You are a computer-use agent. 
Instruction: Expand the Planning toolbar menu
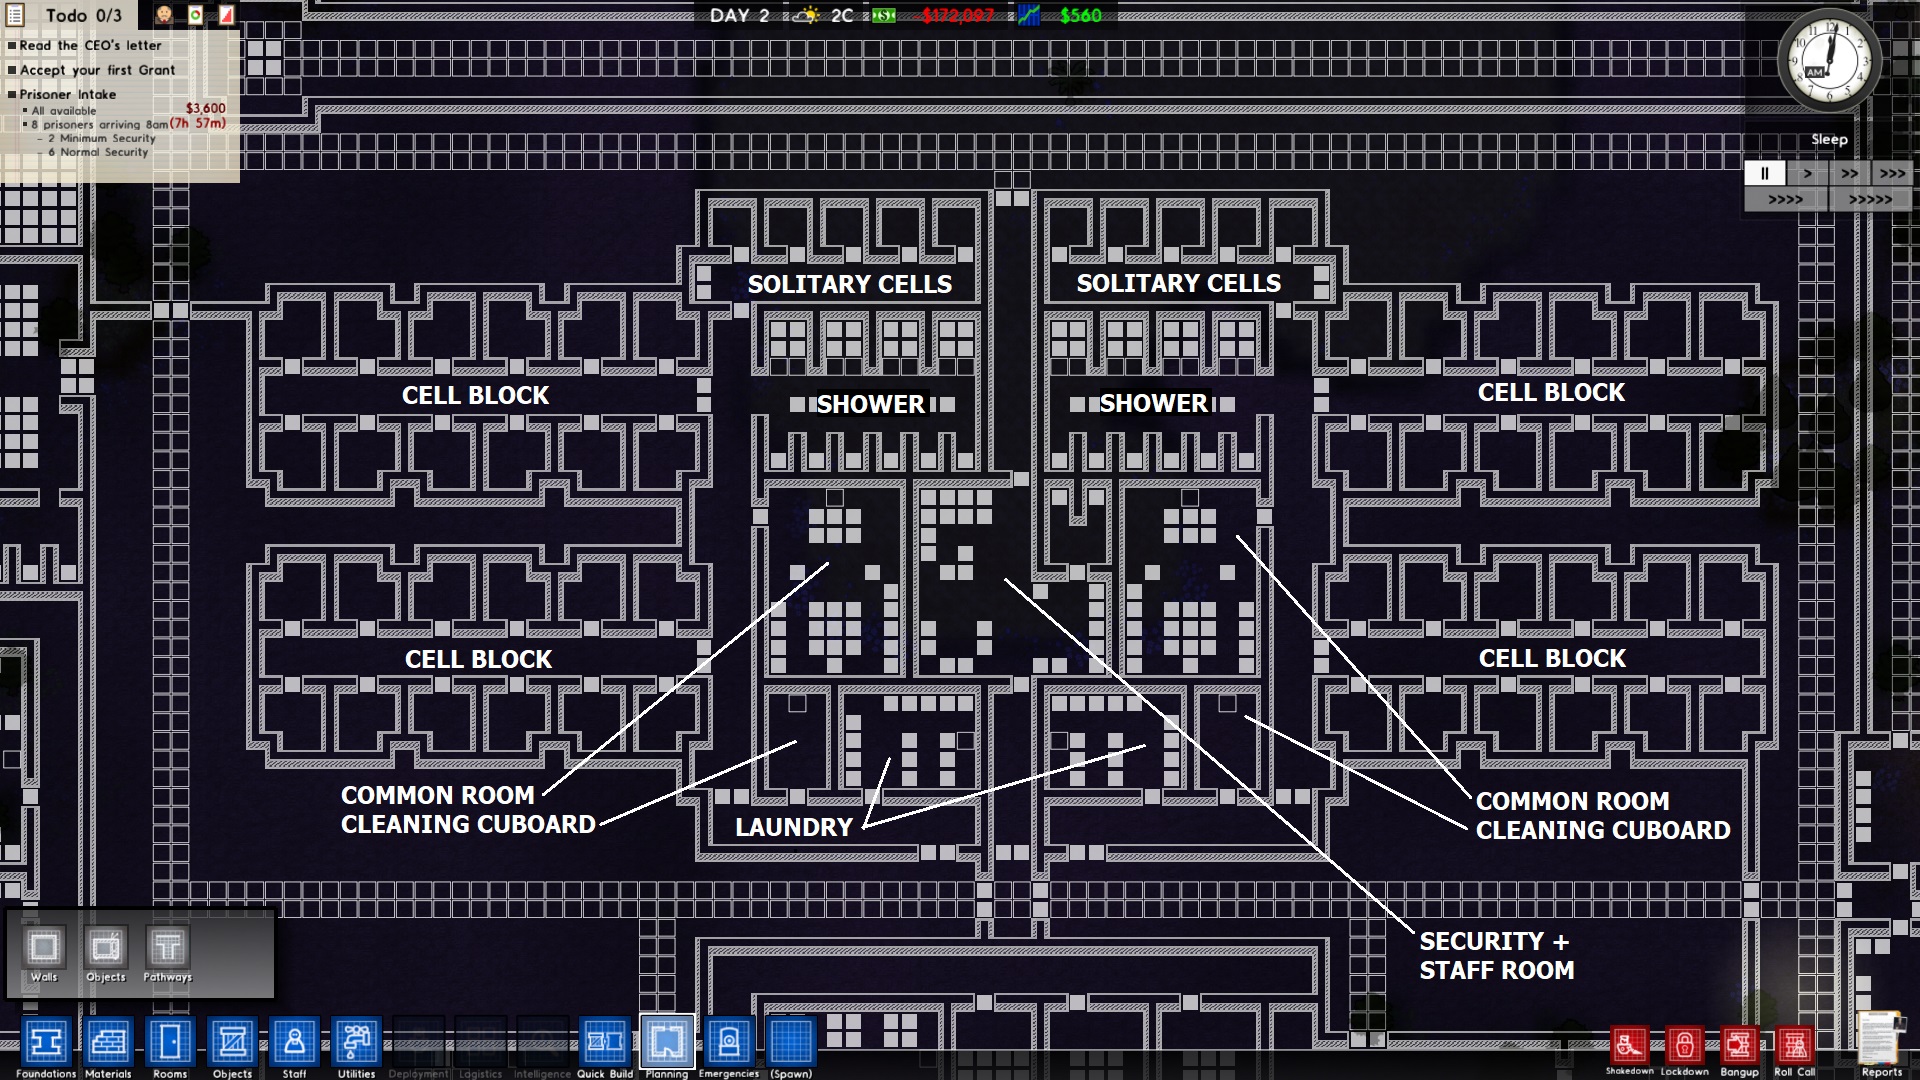tap(666, 1042)
